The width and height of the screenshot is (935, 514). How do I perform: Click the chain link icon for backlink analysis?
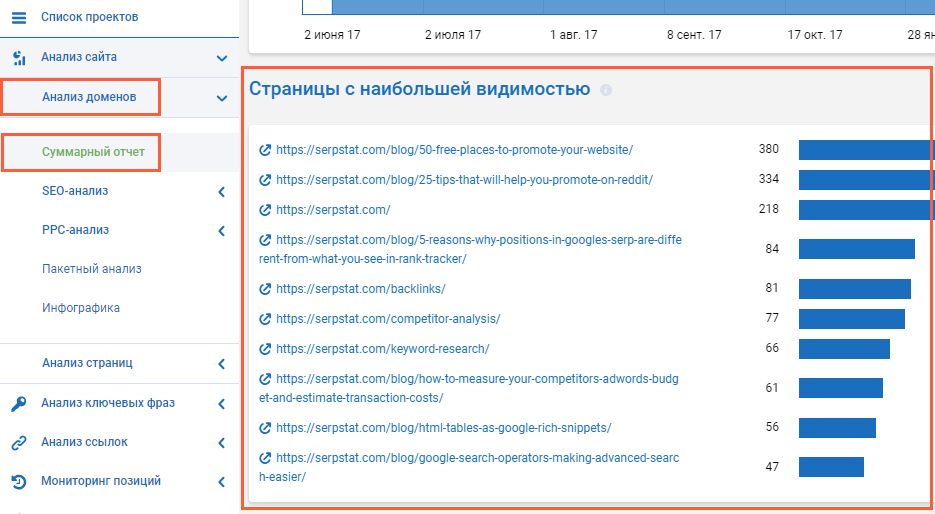(19, 442)
